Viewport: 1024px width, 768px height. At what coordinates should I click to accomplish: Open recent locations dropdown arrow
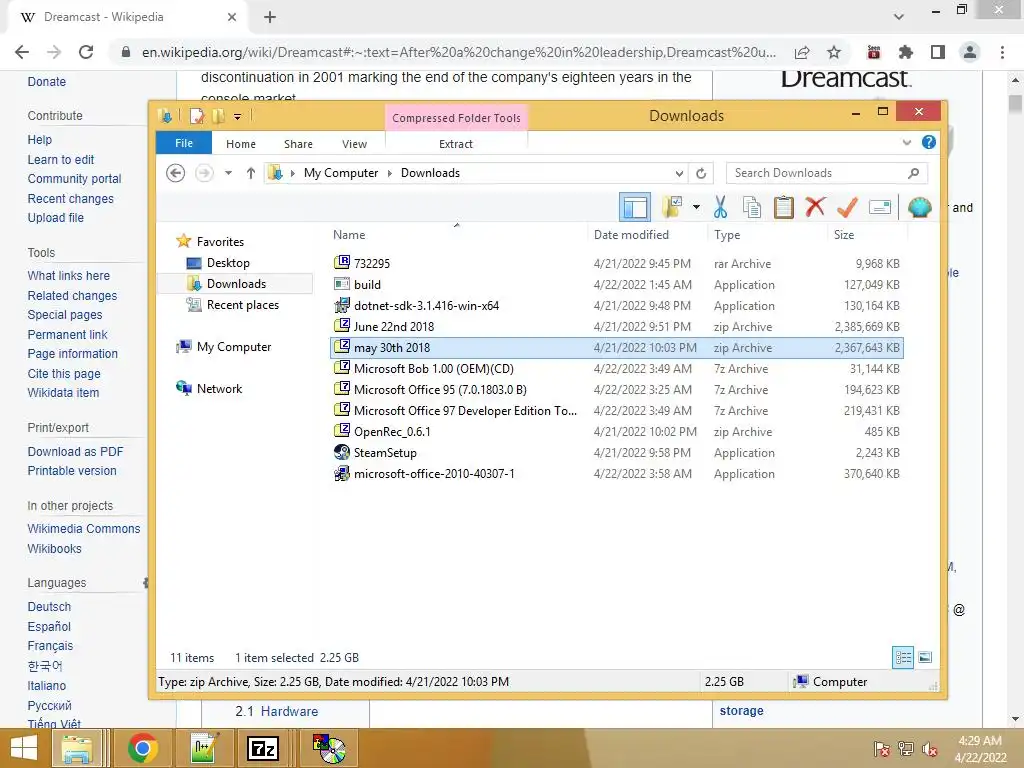(228, 173)
